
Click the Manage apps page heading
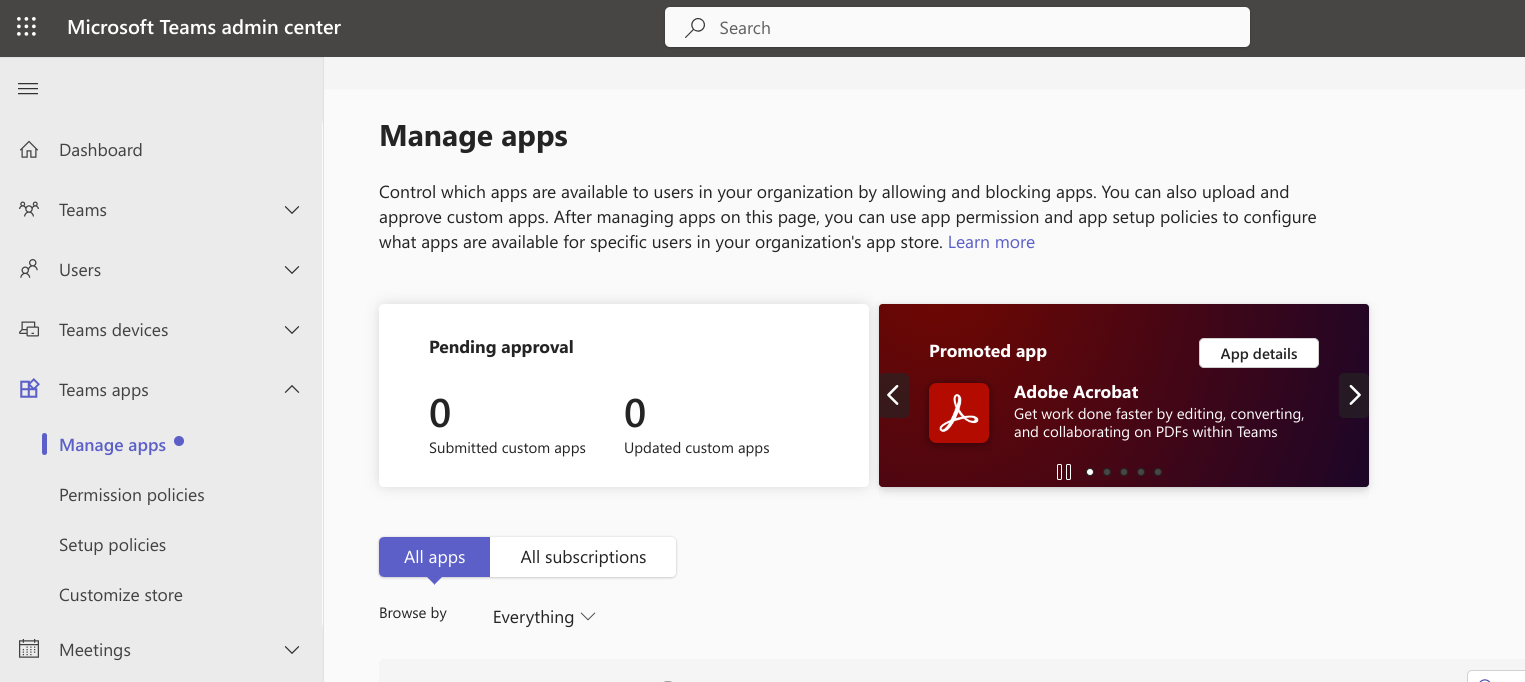tap(473, 136)
